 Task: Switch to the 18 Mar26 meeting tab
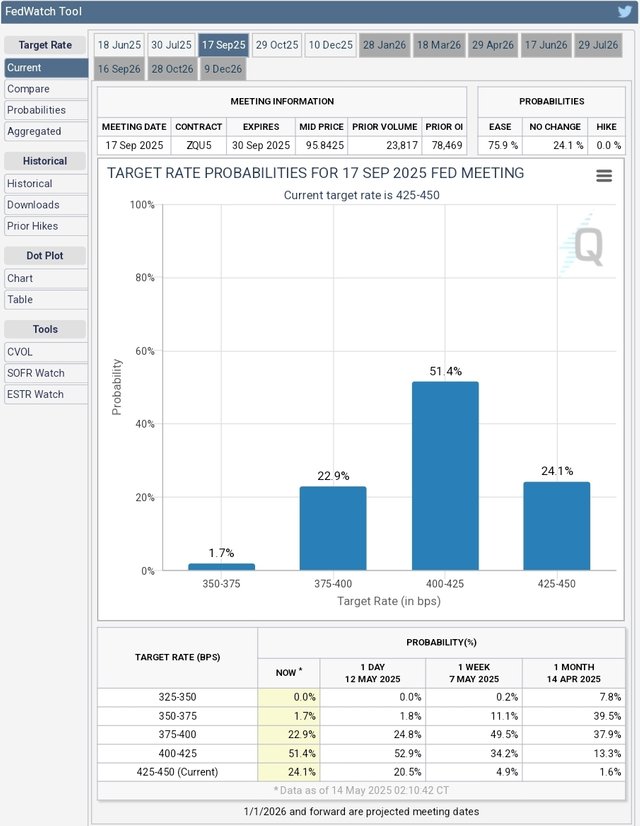[x=439, y=45]
